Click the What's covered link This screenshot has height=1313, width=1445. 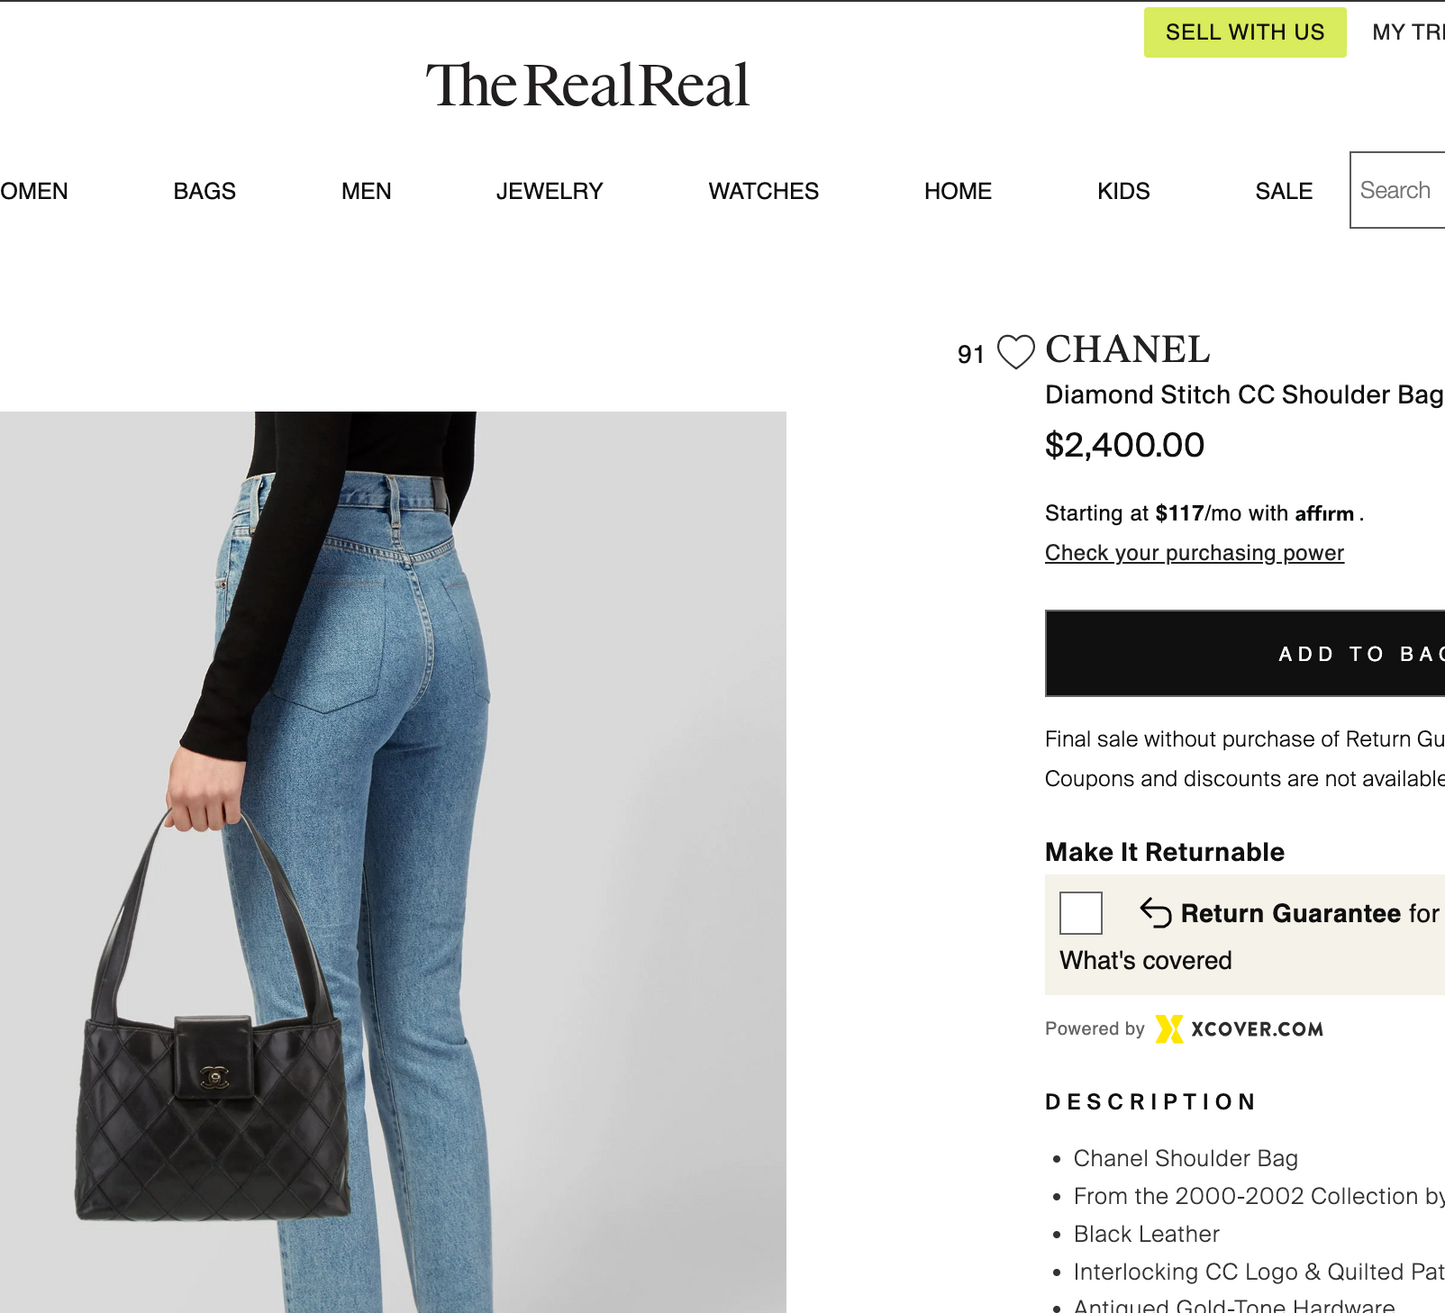(1146, 960)
